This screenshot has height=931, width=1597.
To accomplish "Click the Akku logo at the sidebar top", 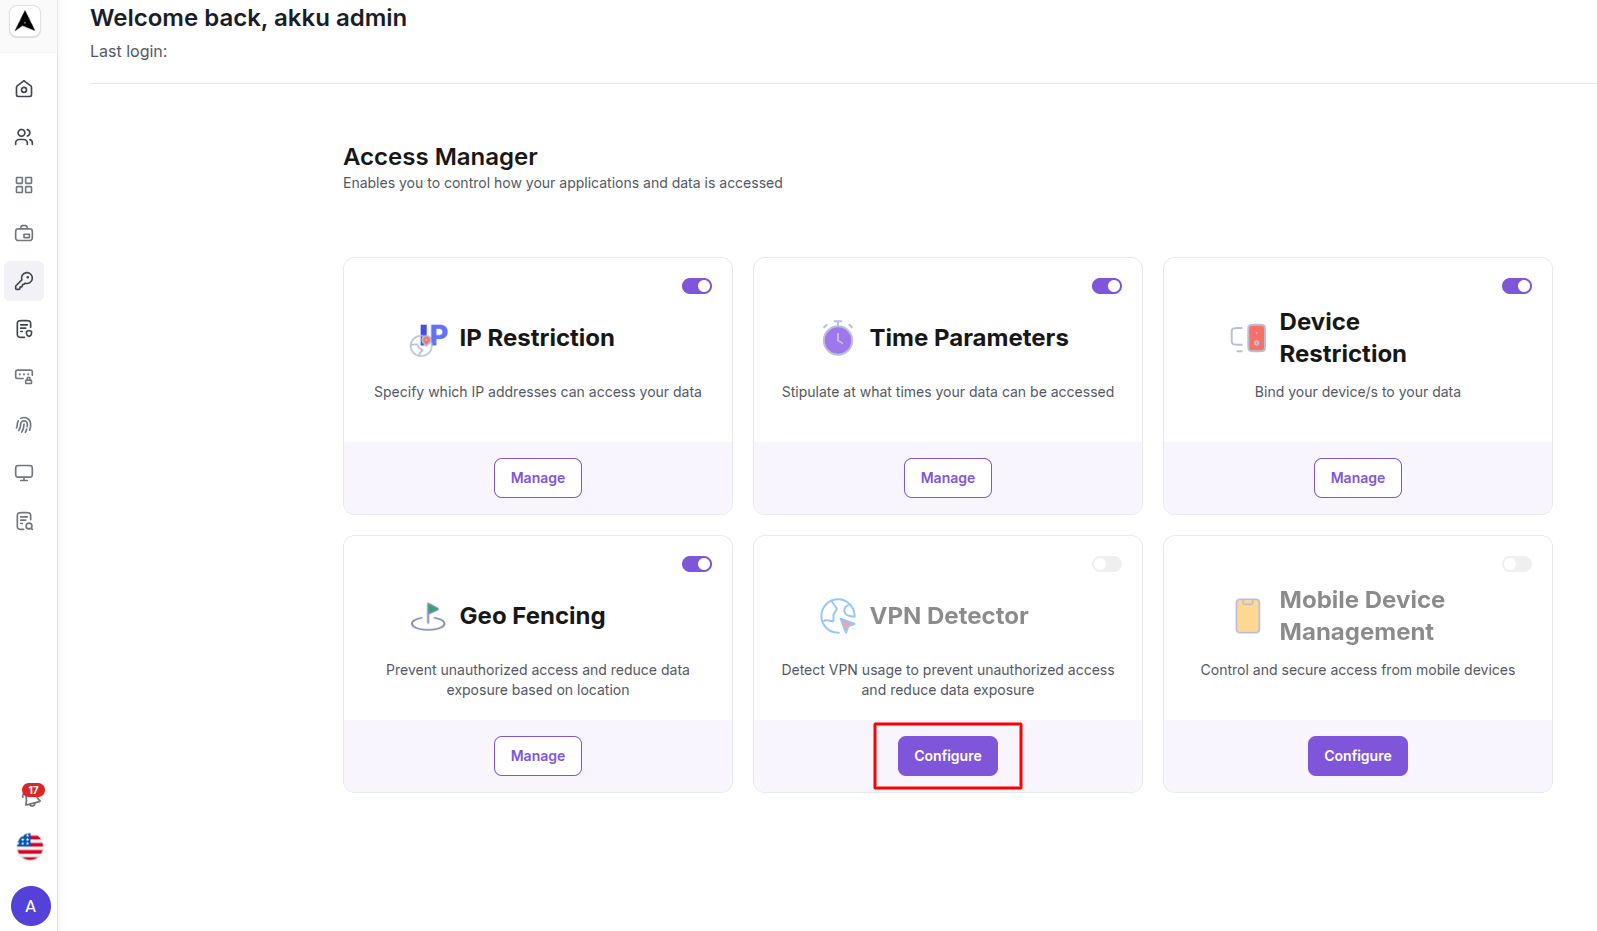I will point(25,20).
